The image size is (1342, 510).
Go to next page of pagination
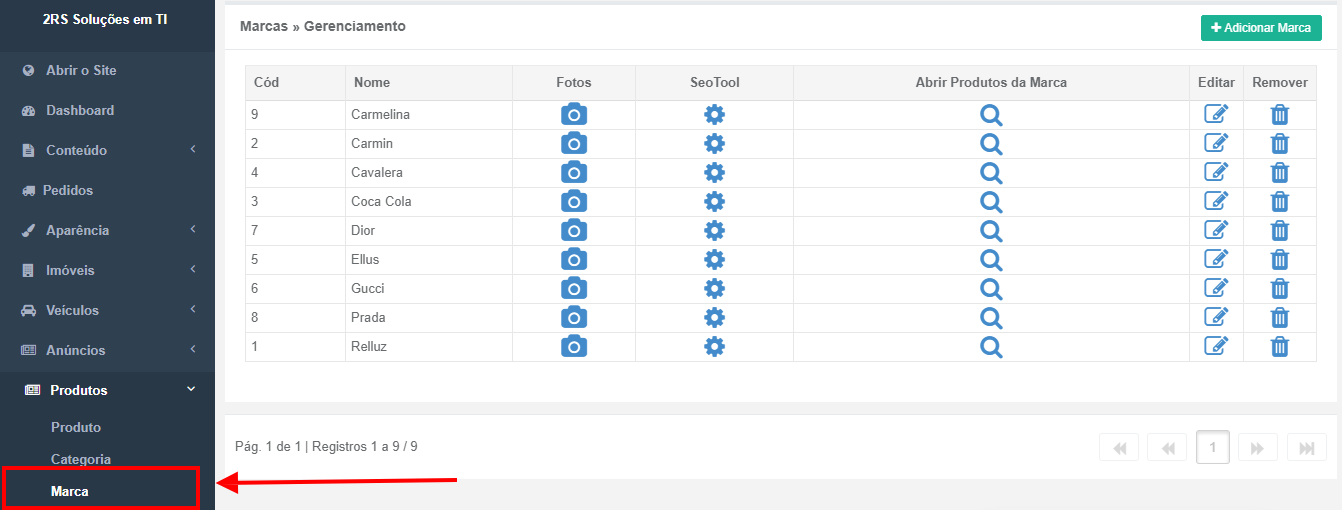1258,447
